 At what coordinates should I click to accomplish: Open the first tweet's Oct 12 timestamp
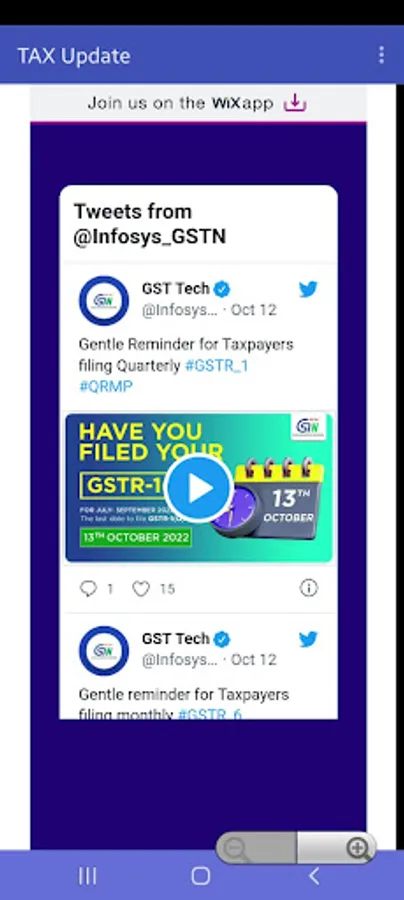coord(254,310)
